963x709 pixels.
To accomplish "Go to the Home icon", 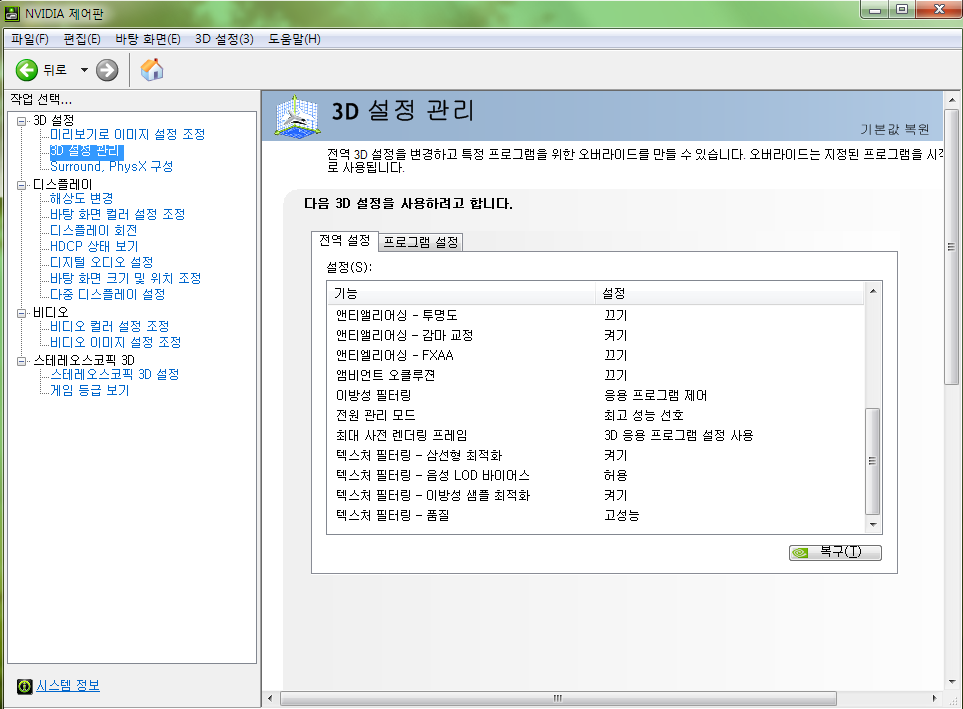I will 152,69.
